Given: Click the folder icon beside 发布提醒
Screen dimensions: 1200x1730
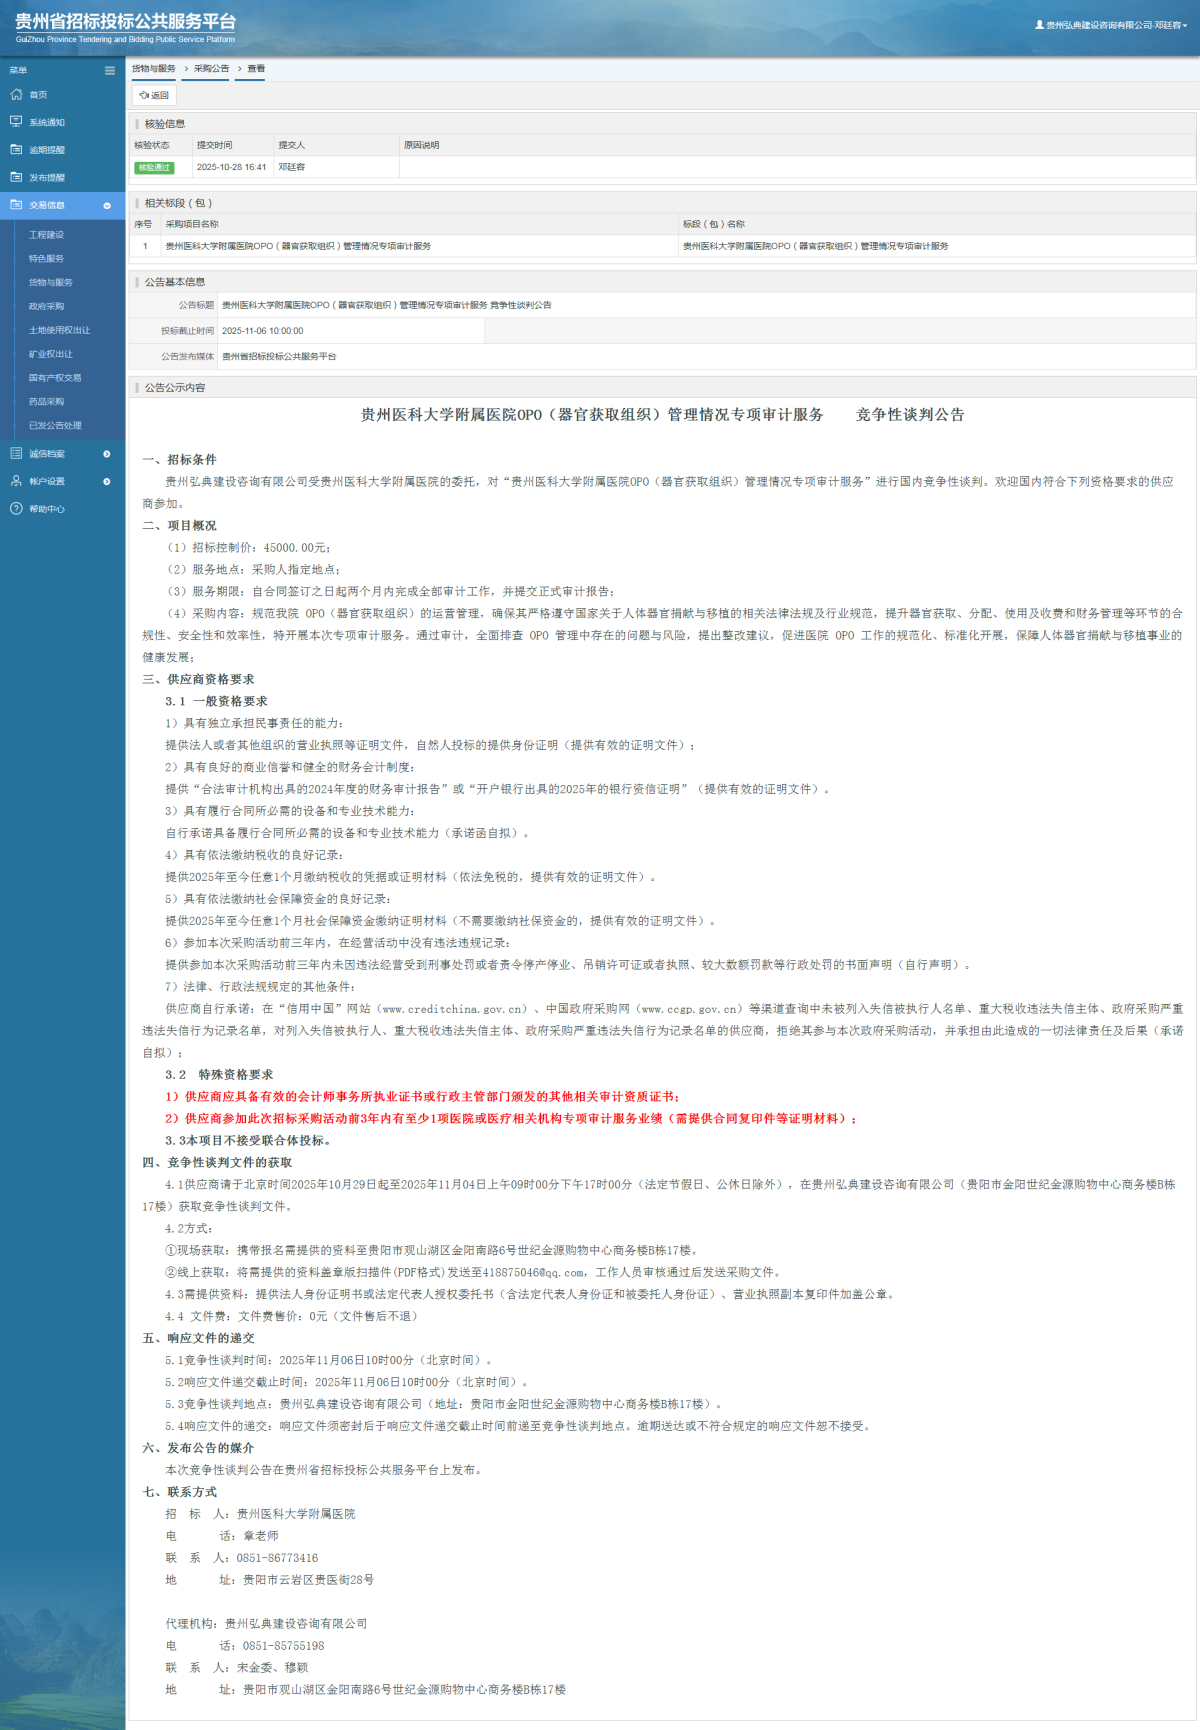Looking at the screenshot, I should [16, 177].
